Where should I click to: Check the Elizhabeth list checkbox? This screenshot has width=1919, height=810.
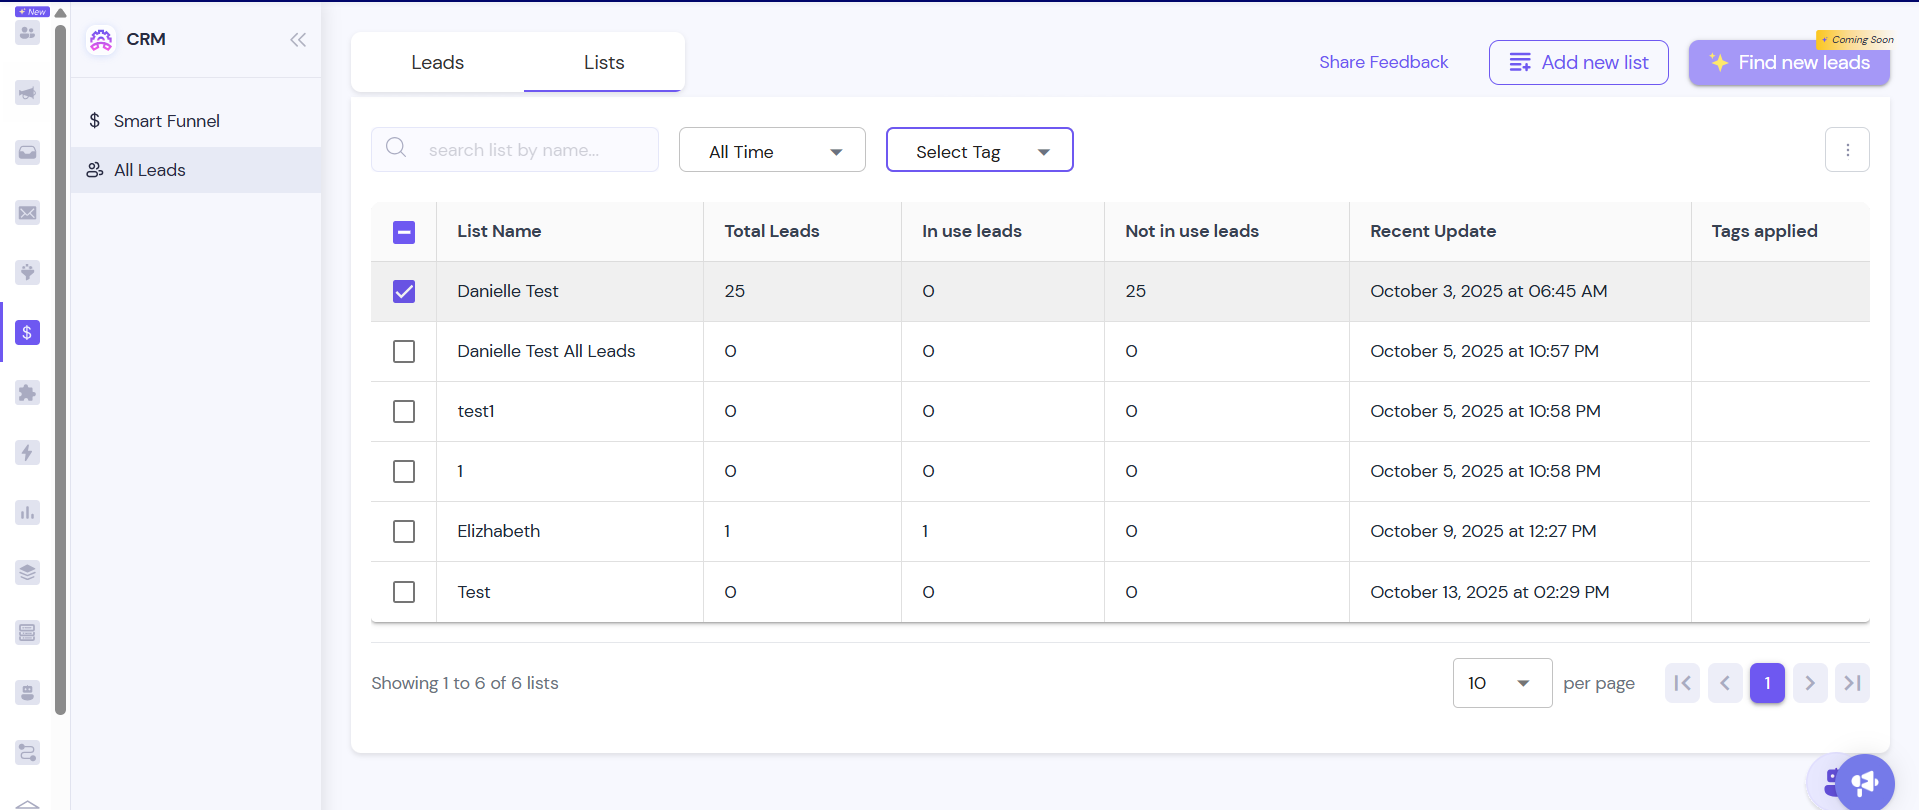(404, 531)
